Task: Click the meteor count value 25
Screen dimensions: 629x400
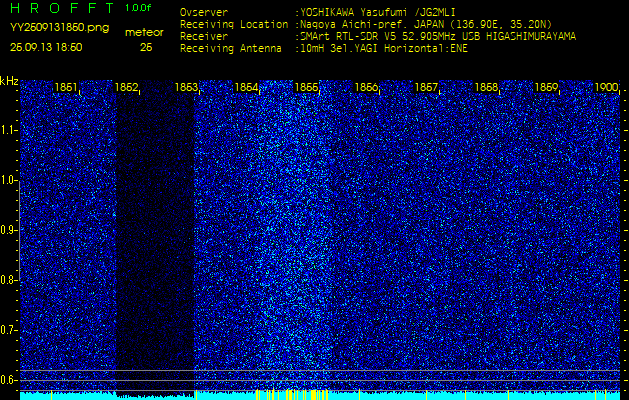Action: pos(146,47)
